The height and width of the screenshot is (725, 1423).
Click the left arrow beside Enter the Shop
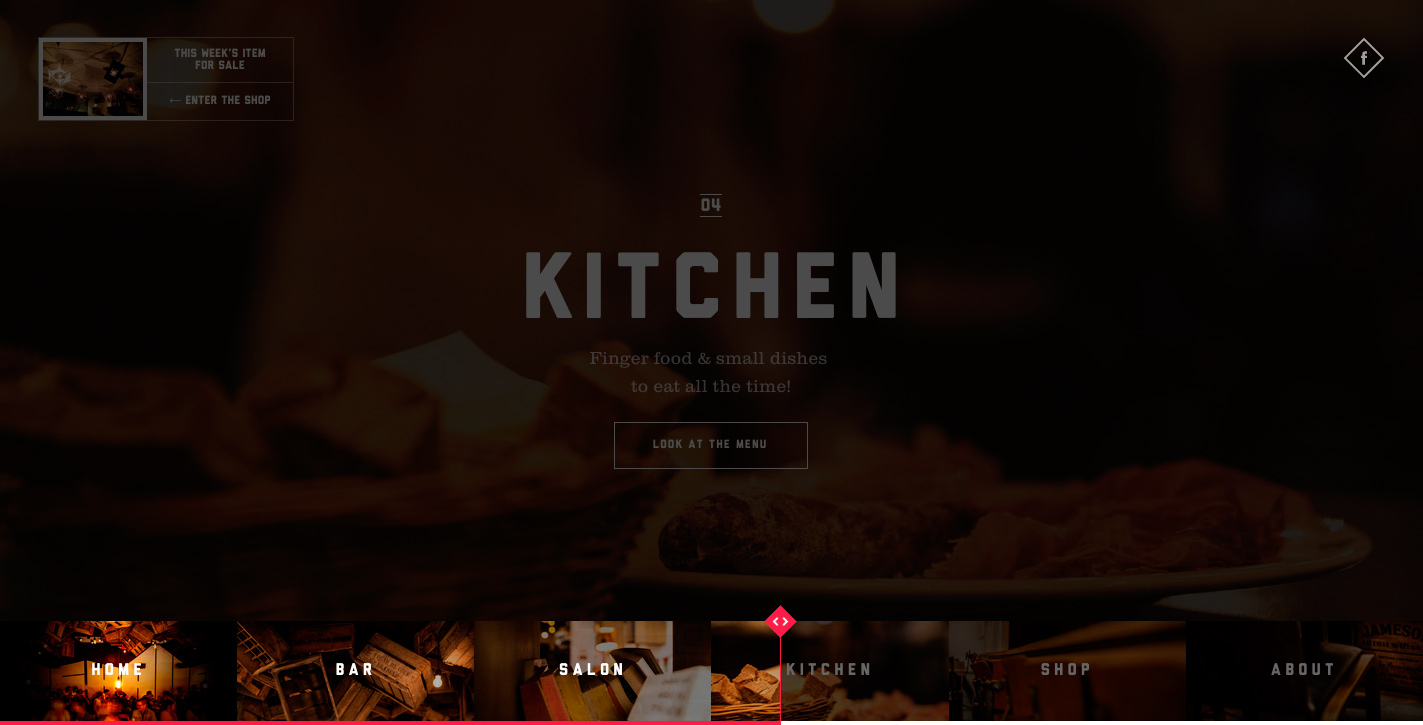coord(175,101)
